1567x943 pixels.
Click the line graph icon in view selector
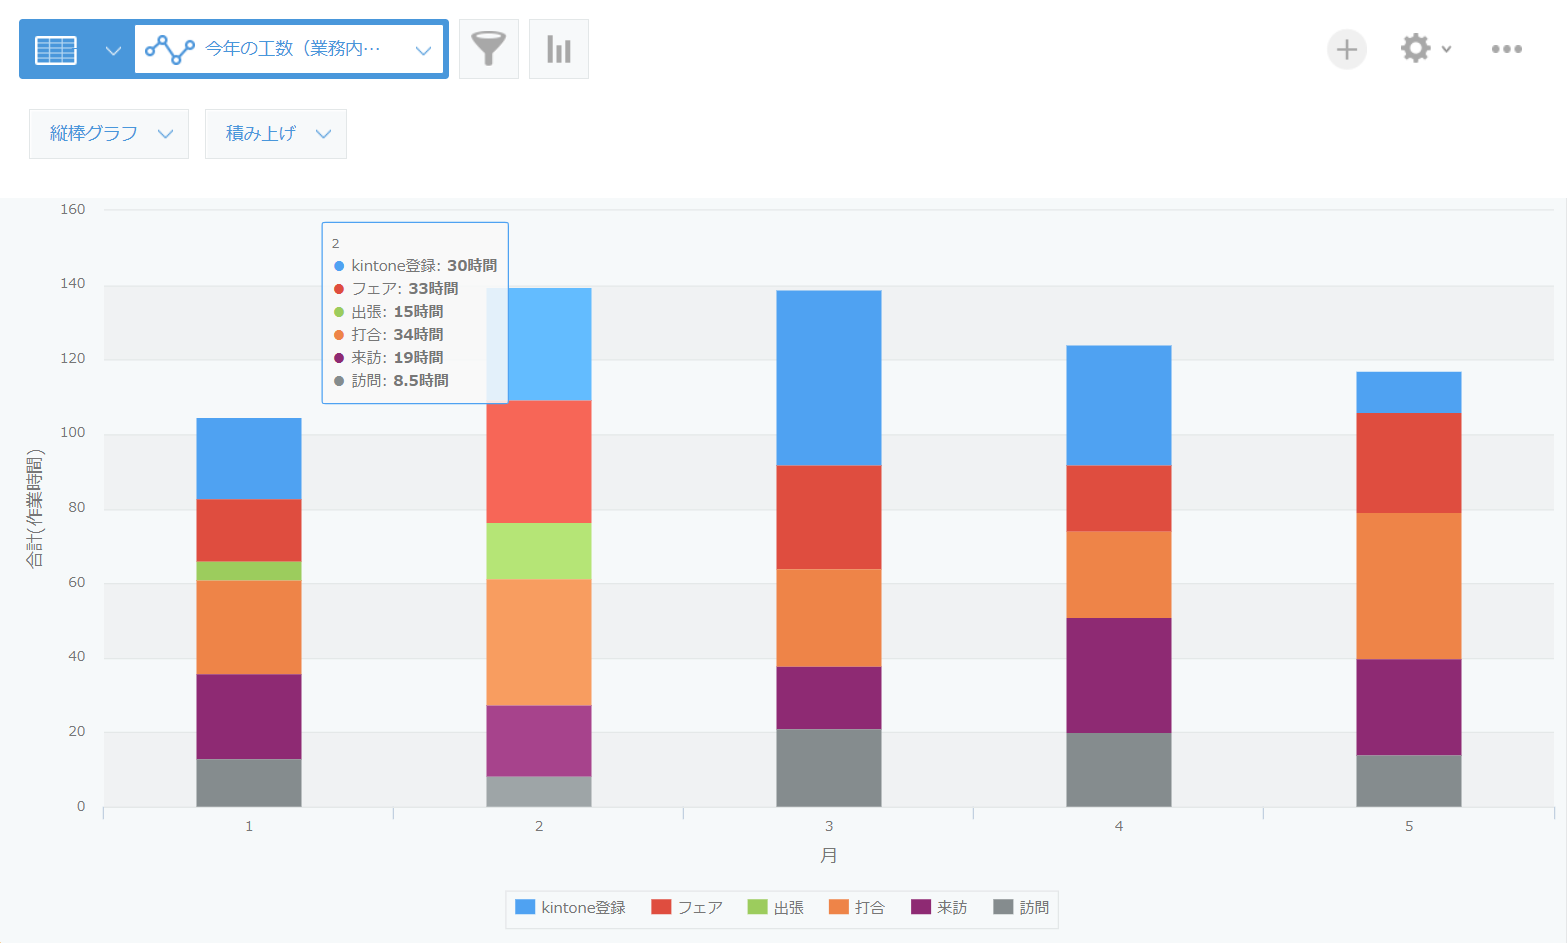[x=170, y=49]
